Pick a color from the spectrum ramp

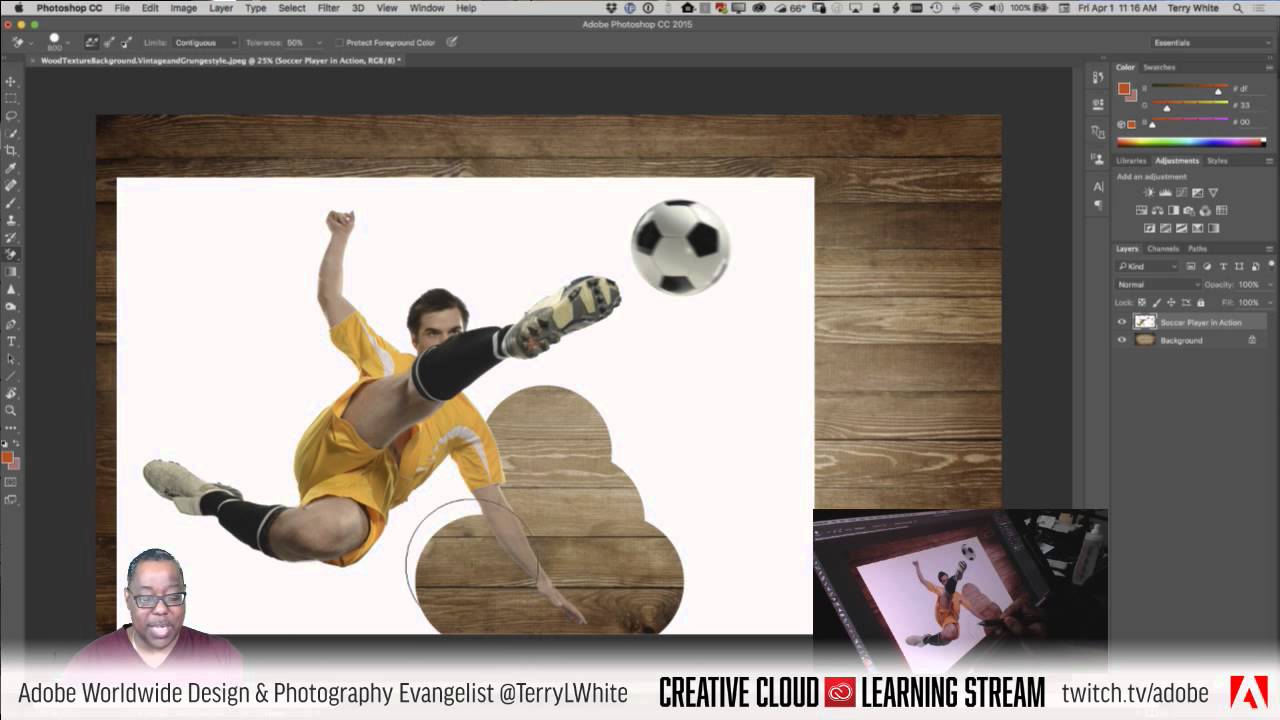click(x=1192, y=142)
